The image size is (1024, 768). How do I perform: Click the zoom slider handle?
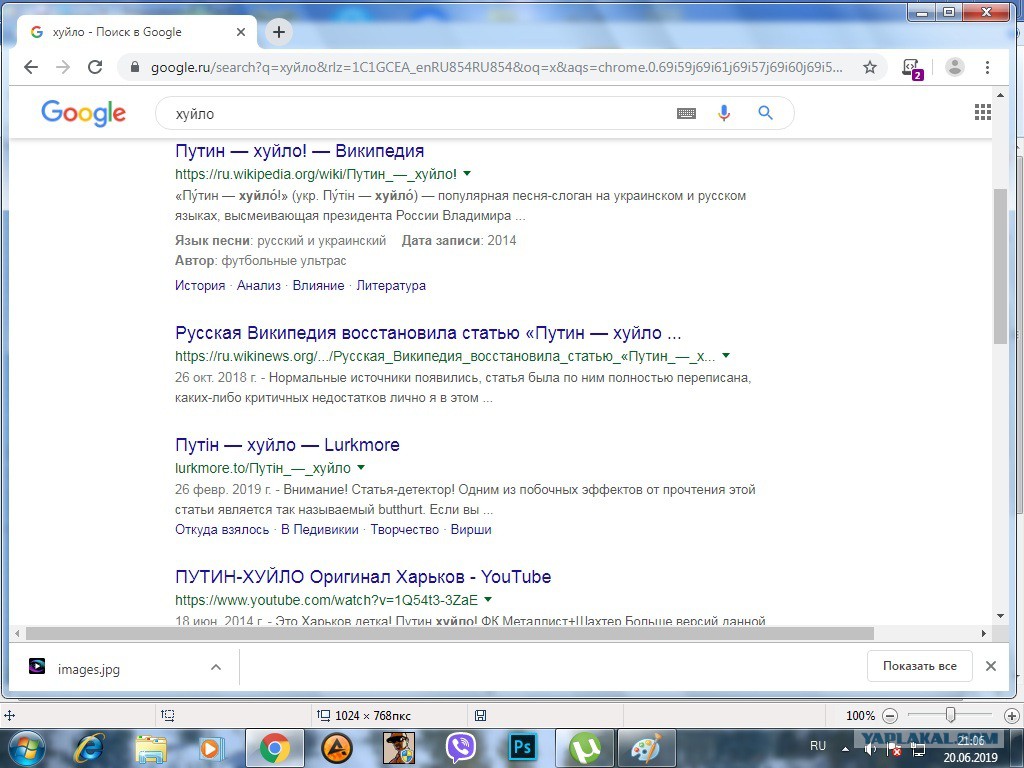pos(951,715)
